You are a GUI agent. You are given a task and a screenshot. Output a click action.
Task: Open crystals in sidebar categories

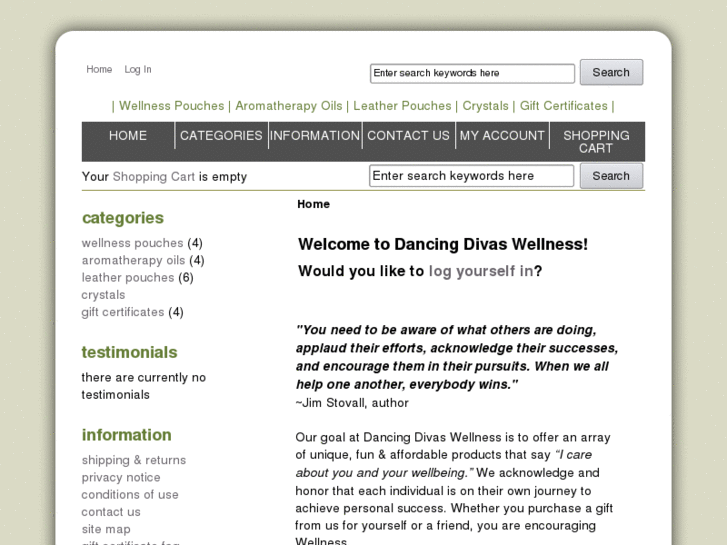click(103, 295)
